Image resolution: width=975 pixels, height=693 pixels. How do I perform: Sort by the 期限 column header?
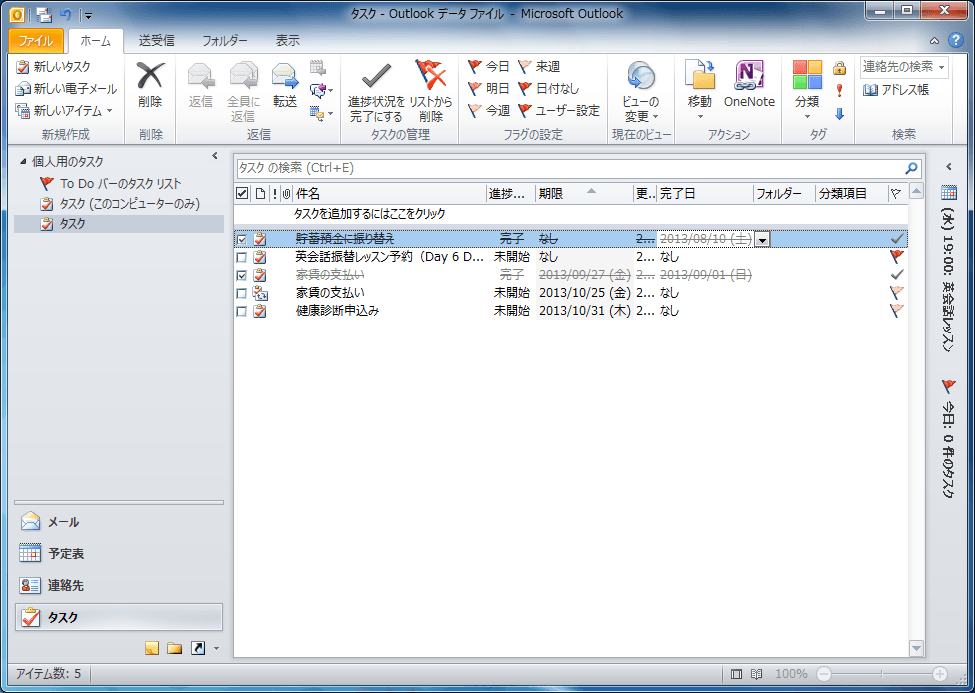coord(583,193)
